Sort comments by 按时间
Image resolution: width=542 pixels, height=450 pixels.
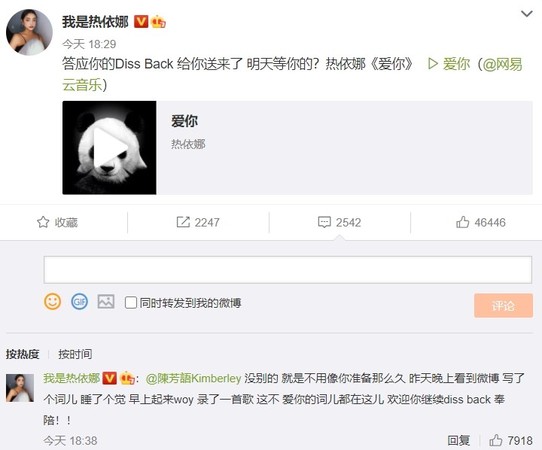coord(75,354)
